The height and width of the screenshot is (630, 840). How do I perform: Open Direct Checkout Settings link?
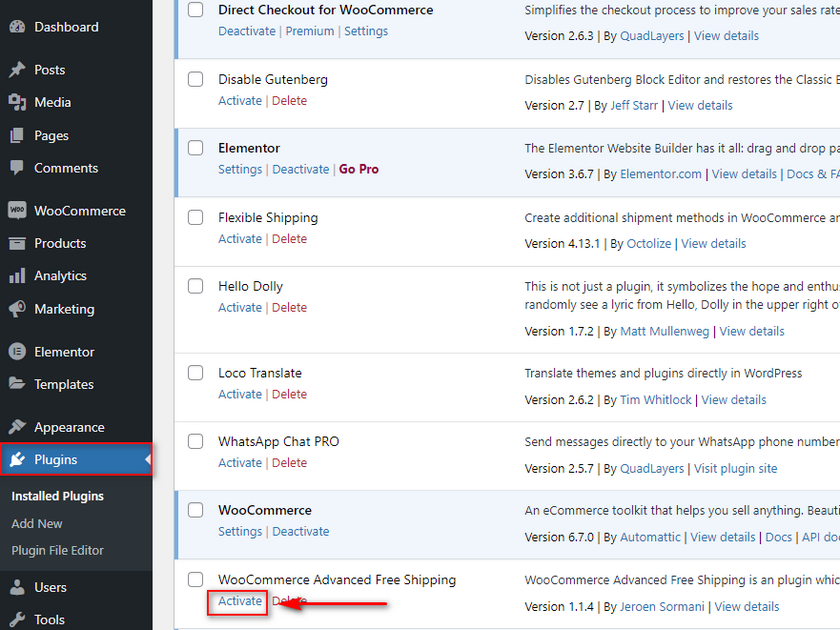366,31
